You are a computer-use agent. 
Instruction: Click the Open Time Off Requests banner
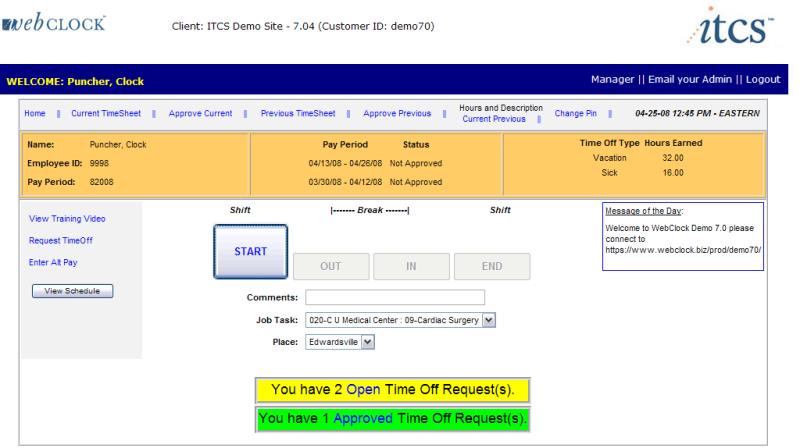pos(392,390)
